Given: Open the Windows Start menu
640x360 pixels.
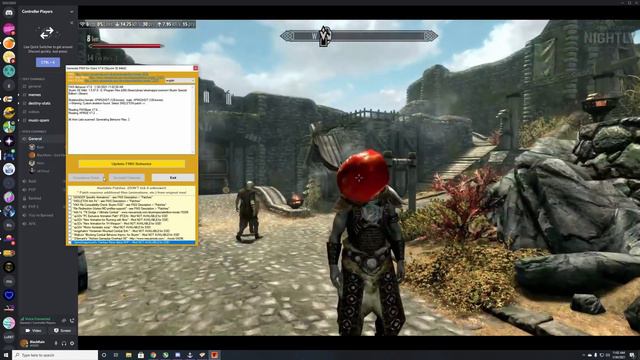Looking at the screenshot, I should point(6,355).
